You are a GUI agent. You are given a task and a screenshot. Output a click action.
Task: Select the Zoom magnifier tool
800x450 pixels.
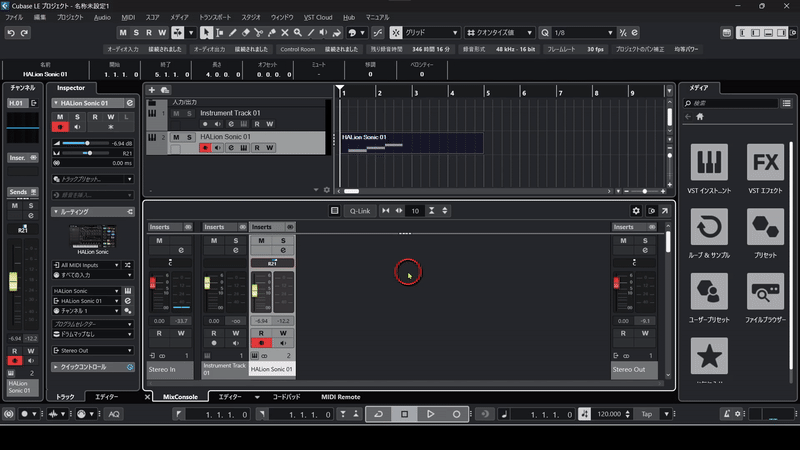click(297, 33)
